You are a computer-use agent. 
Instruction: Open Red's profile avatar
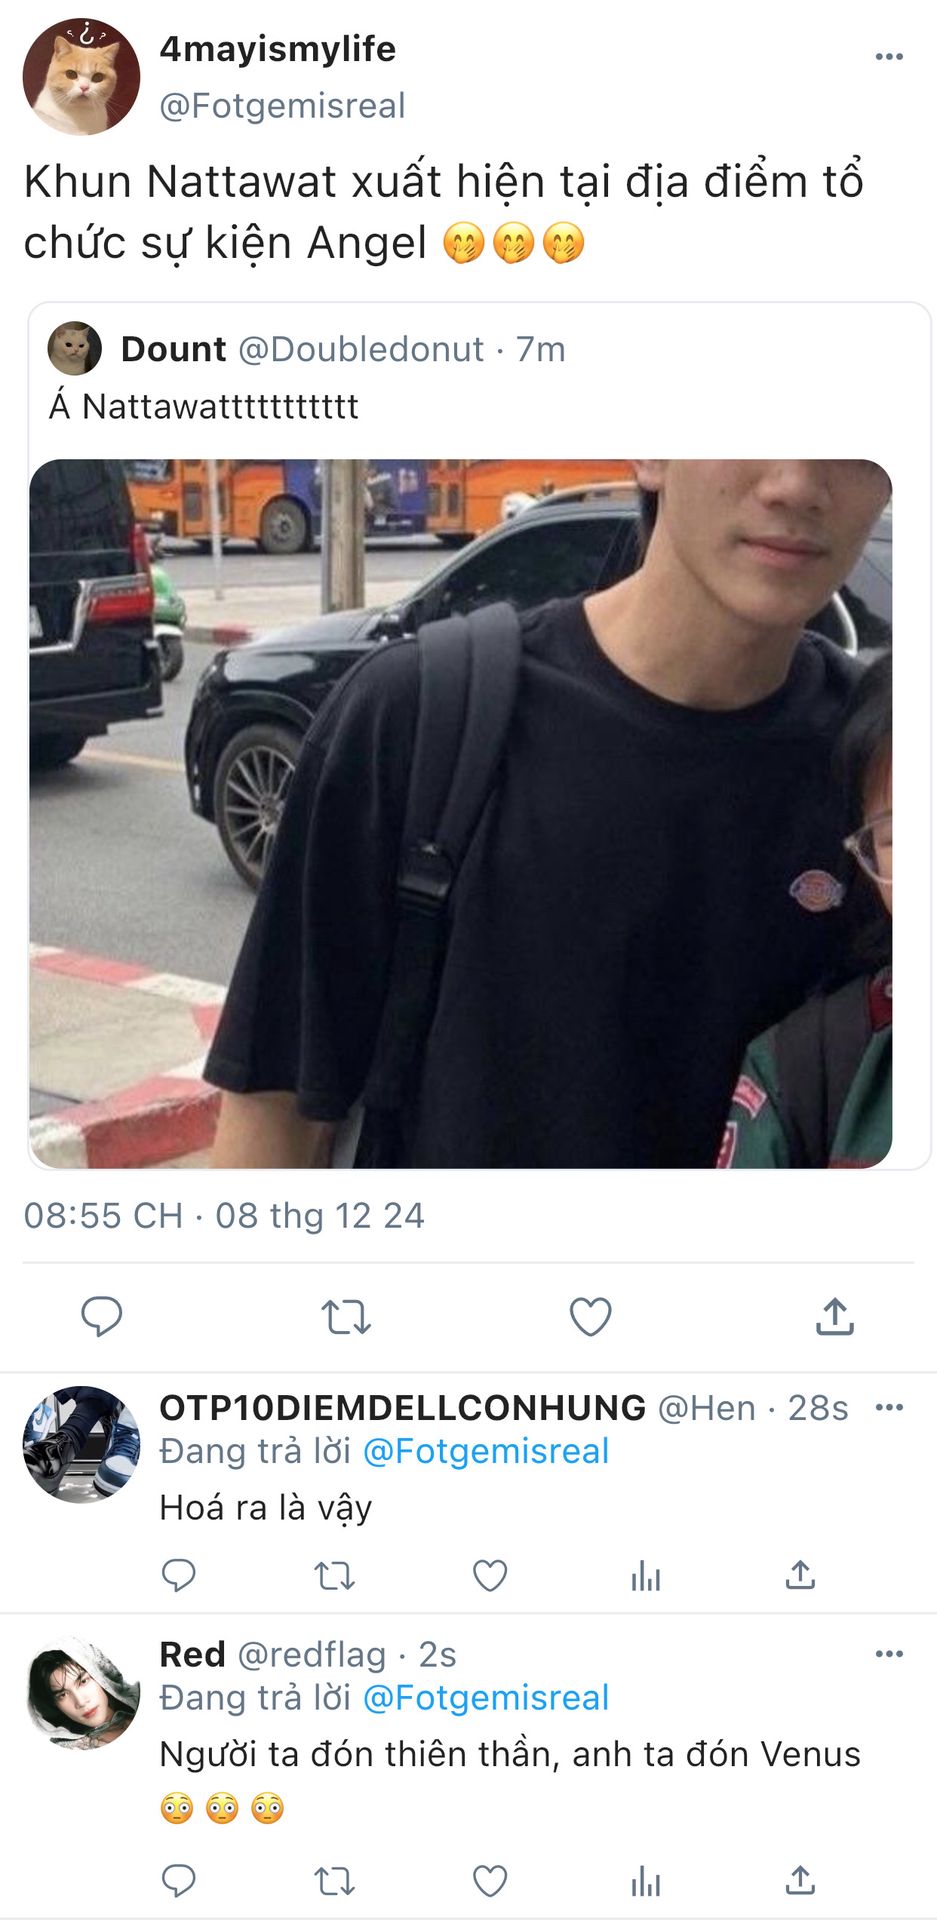pyautogui.click(x=81, y=1691)
